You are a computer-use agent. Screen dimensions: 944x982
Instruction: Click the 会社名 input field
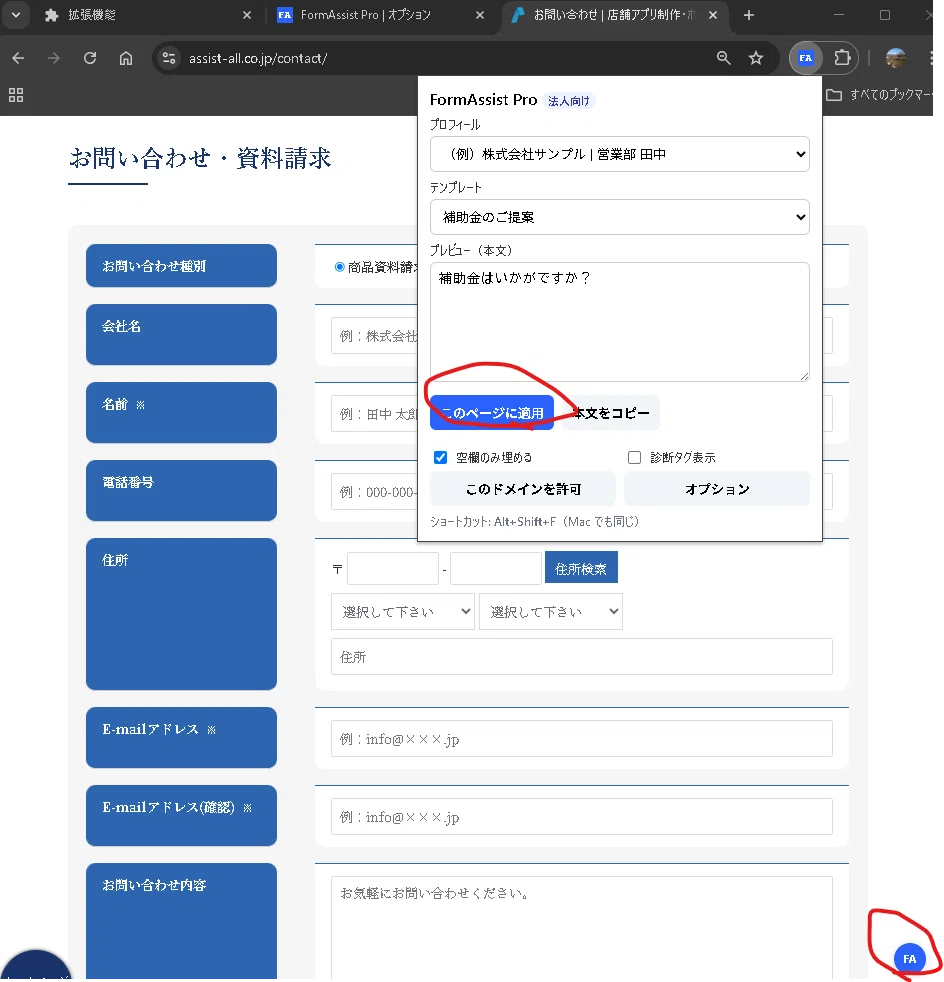tap(374, 336)
